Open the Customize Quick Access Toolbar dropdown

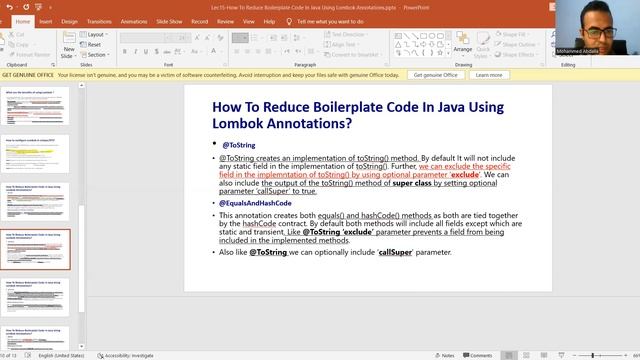pyautogui.click(x=51, y=7)
